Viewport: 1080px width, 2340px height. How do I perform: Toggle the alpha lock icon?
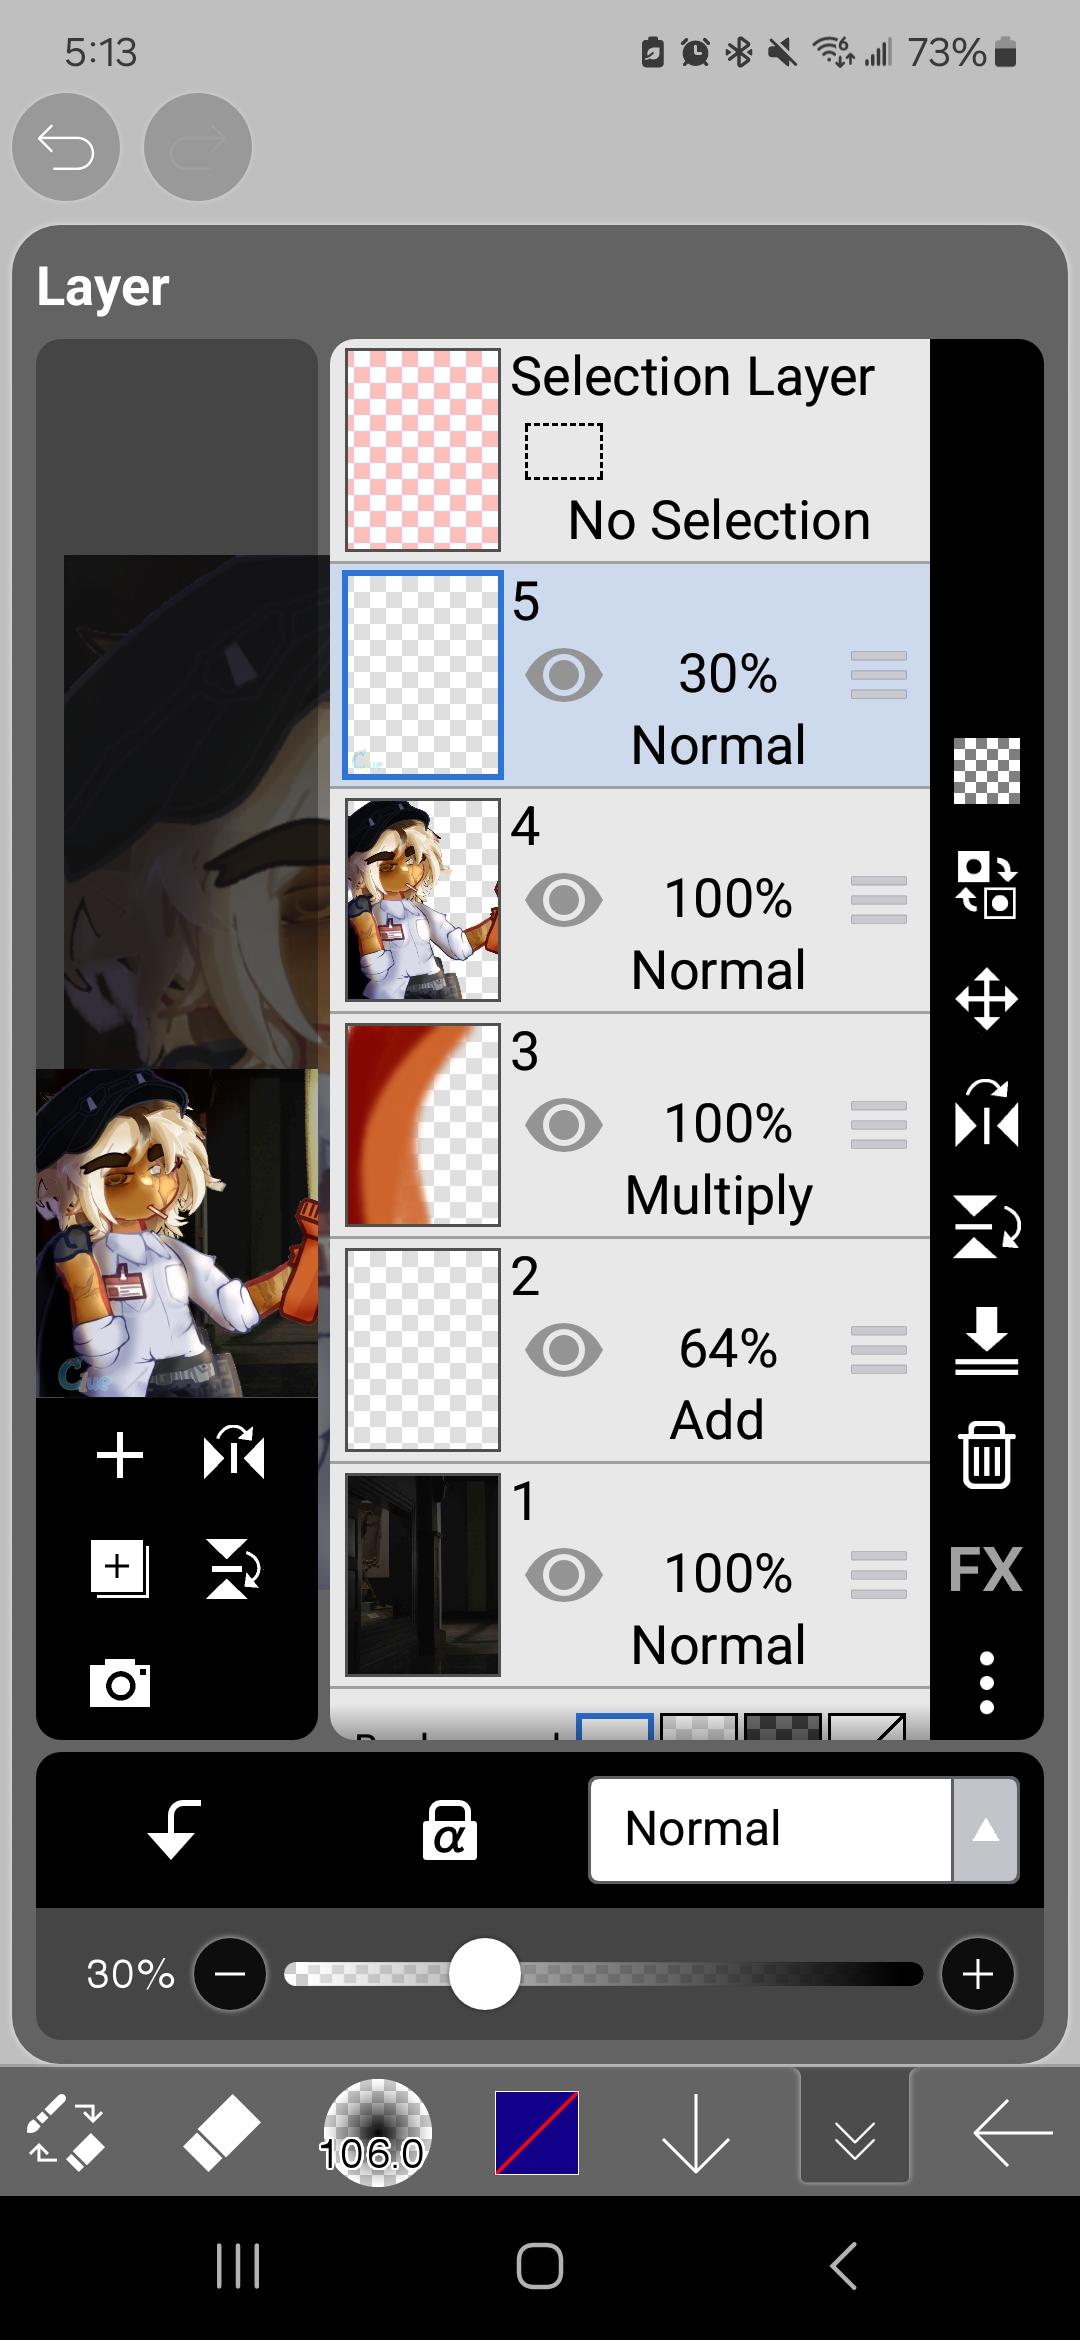pyautogui.click(x=449, y=1830)
